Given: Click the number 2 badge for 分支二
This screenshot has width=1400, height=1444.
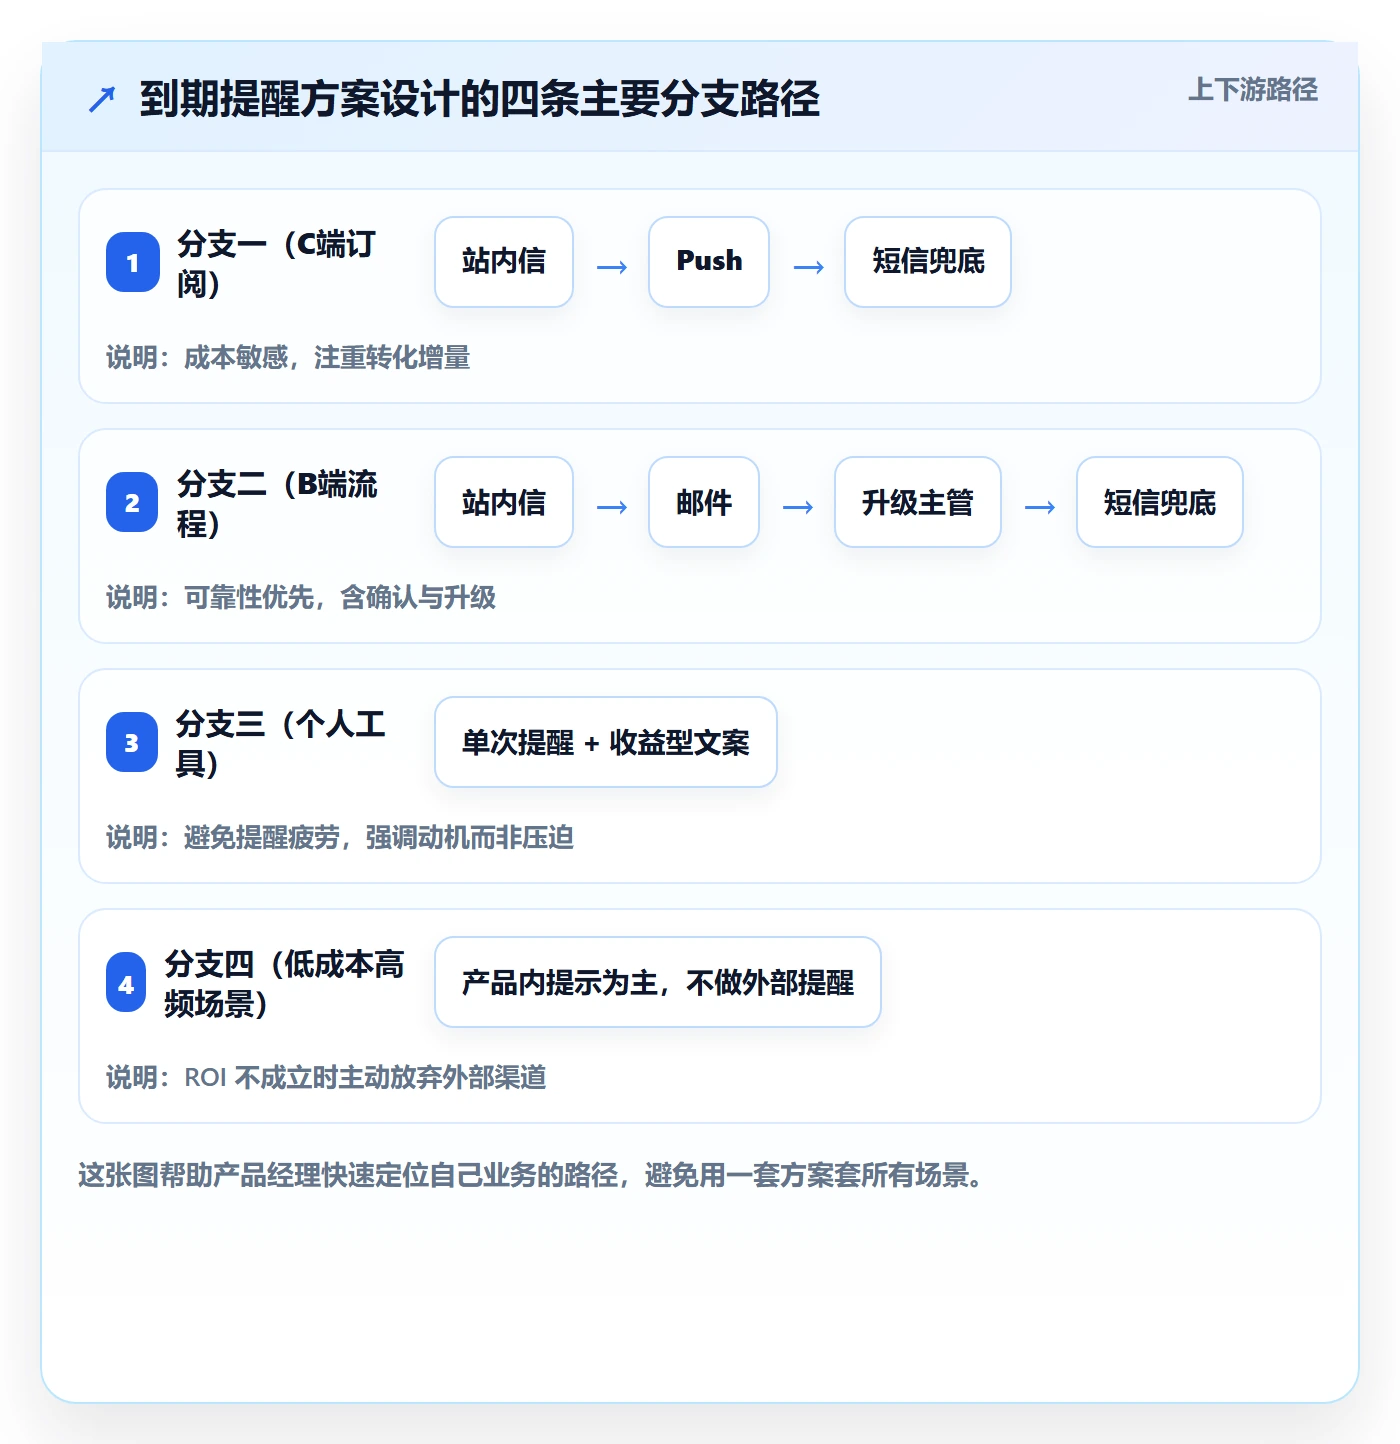Looking at the screenshot, I should (x=133, y=502).
